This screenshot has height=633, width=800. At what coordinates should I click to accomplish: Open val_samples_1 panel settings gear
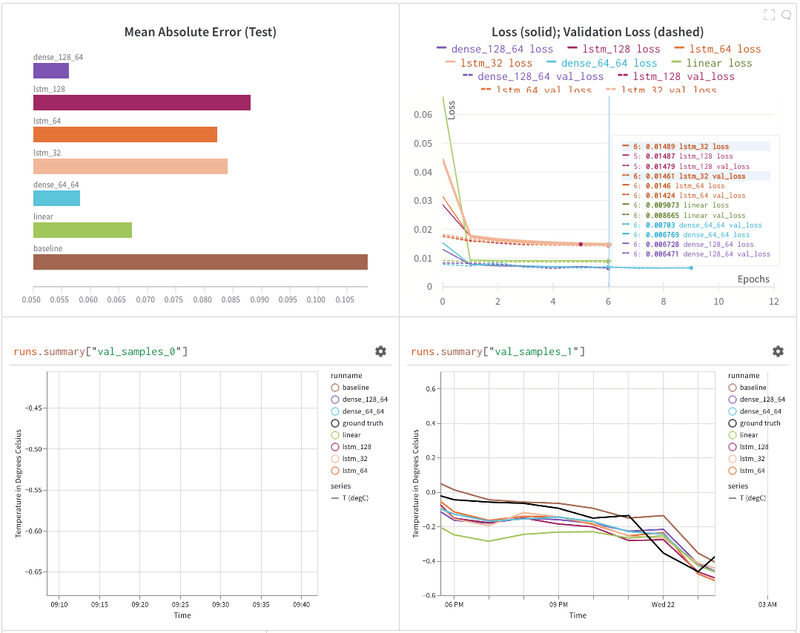pos(778,351)
